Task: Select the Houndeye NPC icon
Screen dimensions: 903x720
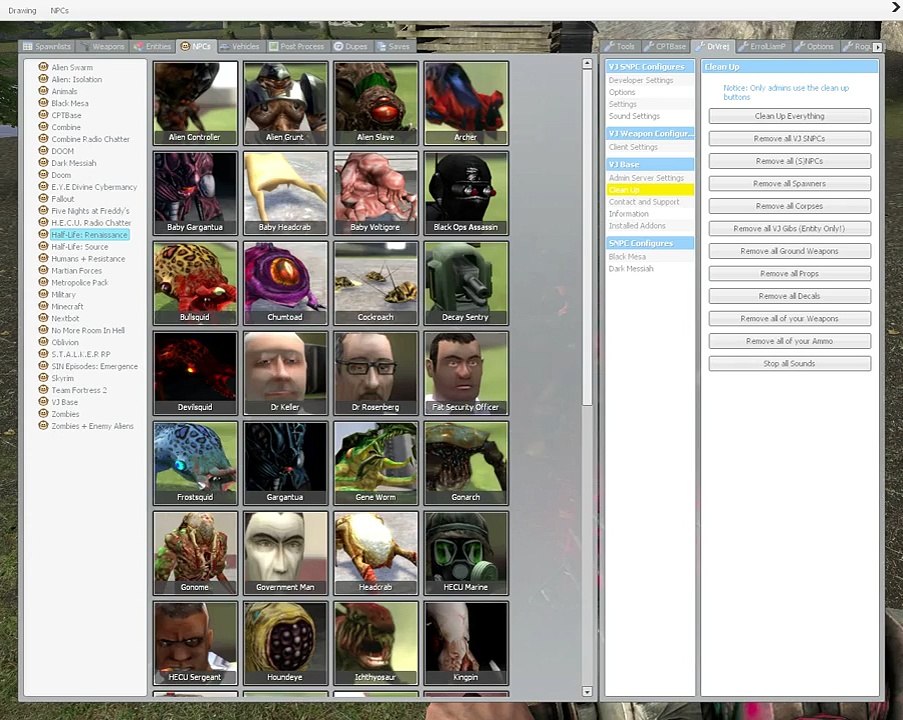Action: pos(285,642)
